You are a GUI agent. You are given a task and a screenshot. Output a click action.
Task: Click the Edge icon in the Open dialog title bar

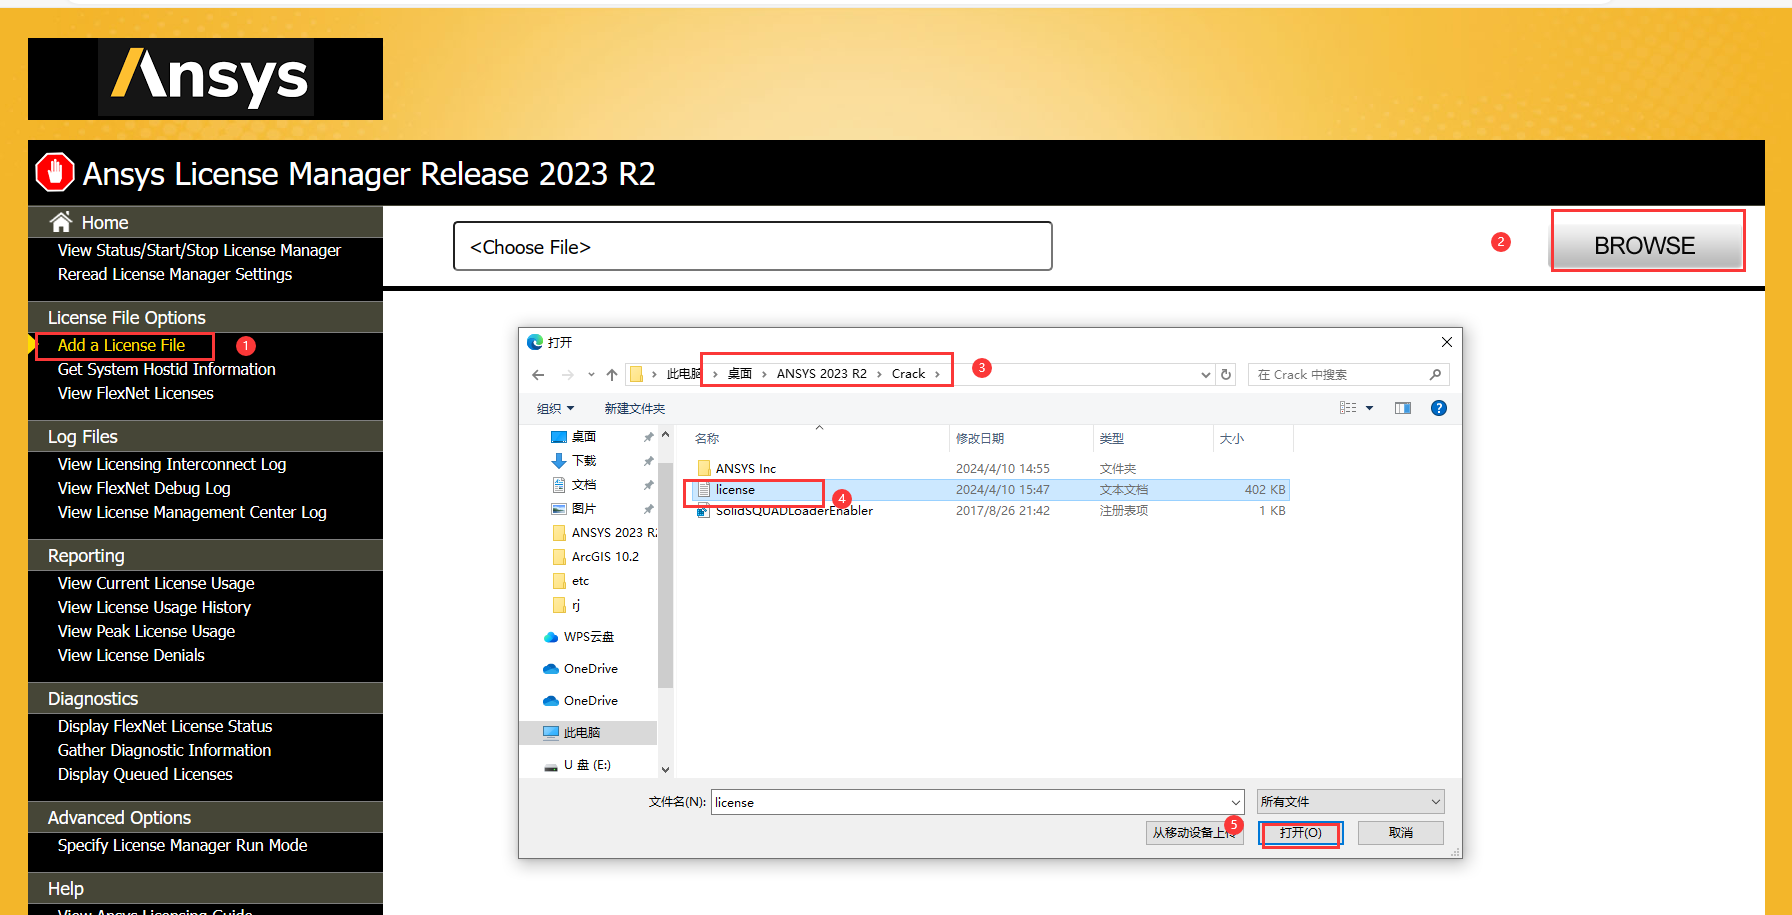(x=535, y=341)
